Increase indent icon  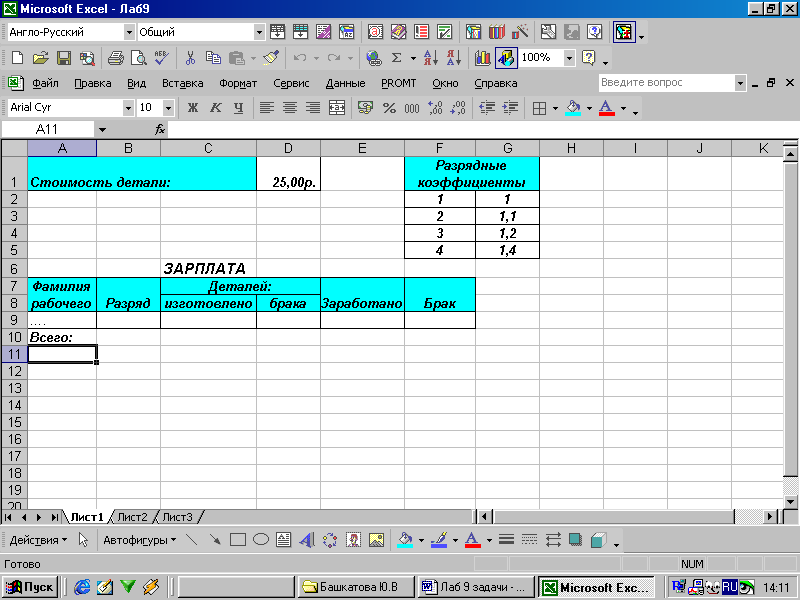point(510,108)
